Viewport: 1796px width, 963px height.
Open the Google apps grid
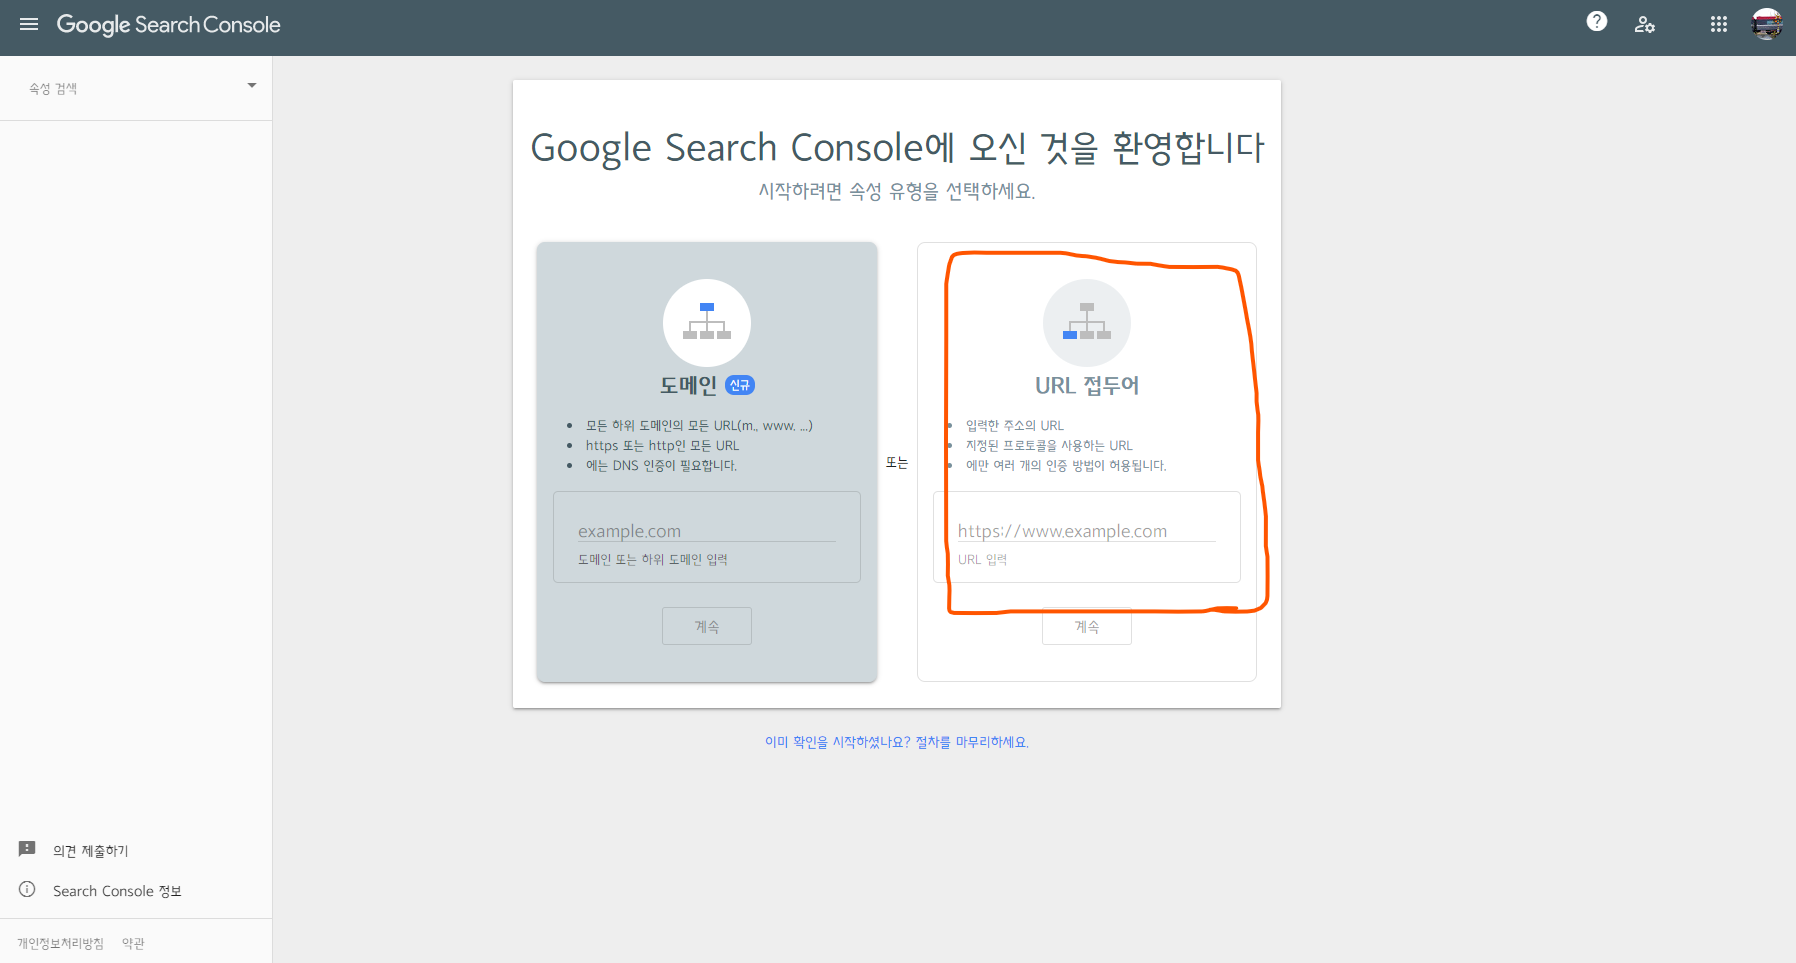tap(1719, 24)
